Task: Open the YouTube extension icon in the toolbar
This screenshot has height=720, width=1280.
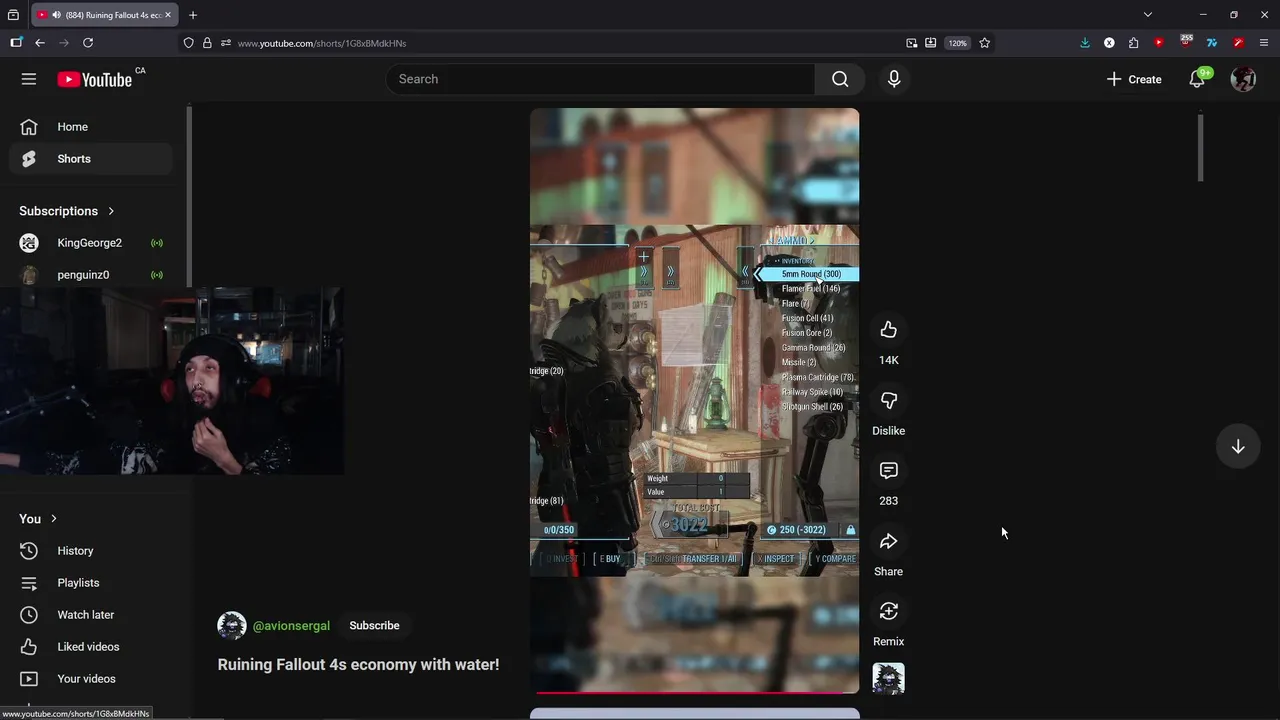Action: pyautogui.click(x=1159, y=43)
